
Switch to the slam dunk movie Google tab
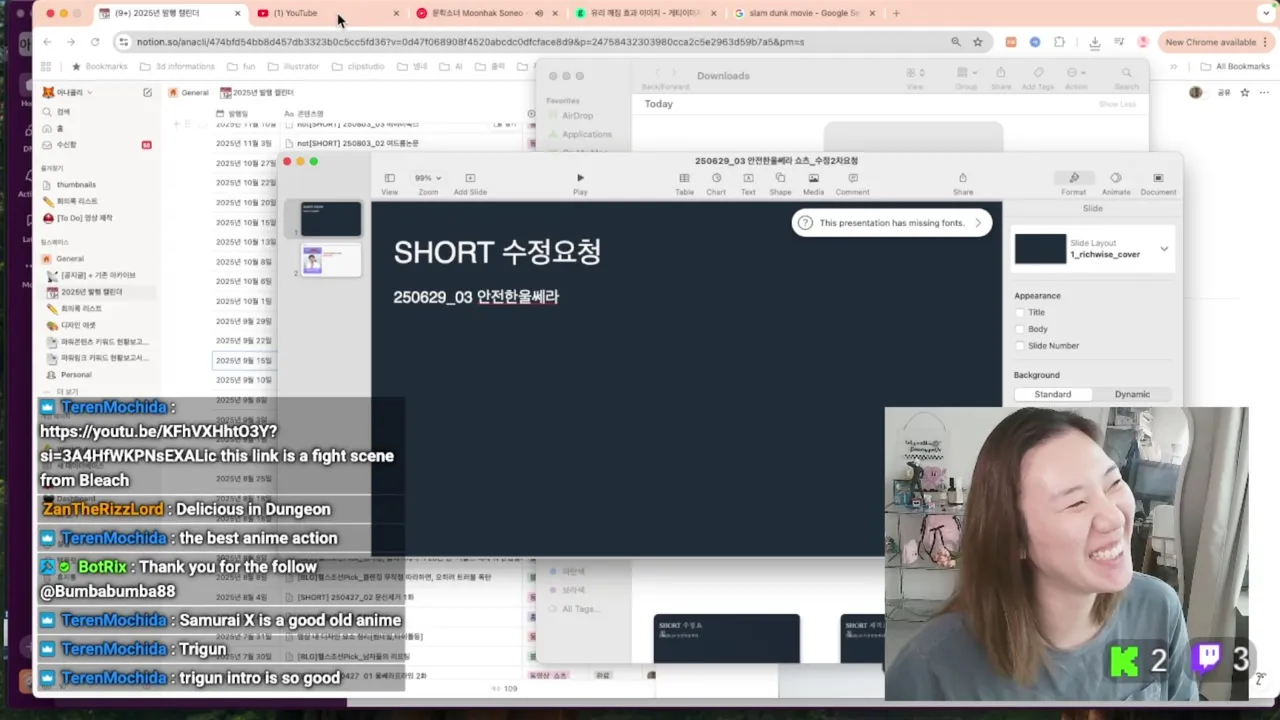click(x=804, y=13)
